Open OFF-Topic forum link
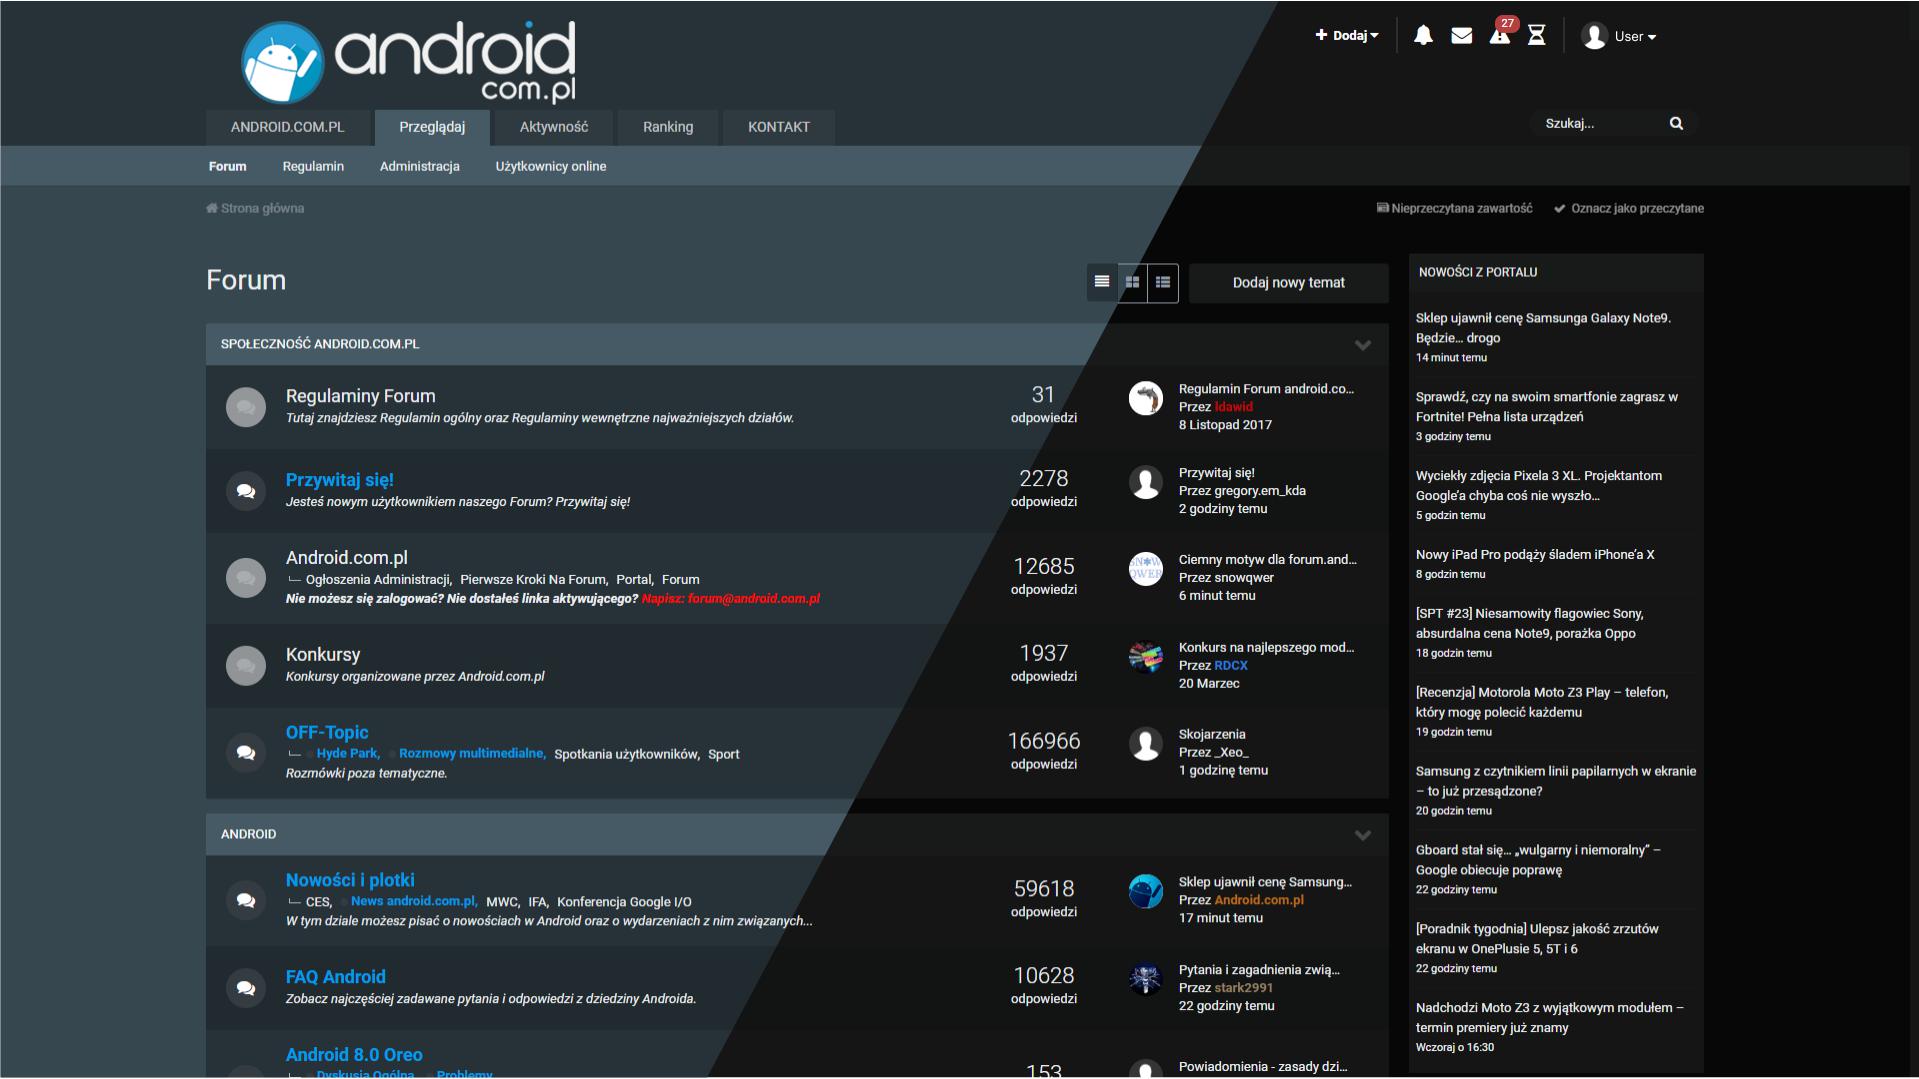The height and width of the screenshot is (1079, 1919). [327, 732]
